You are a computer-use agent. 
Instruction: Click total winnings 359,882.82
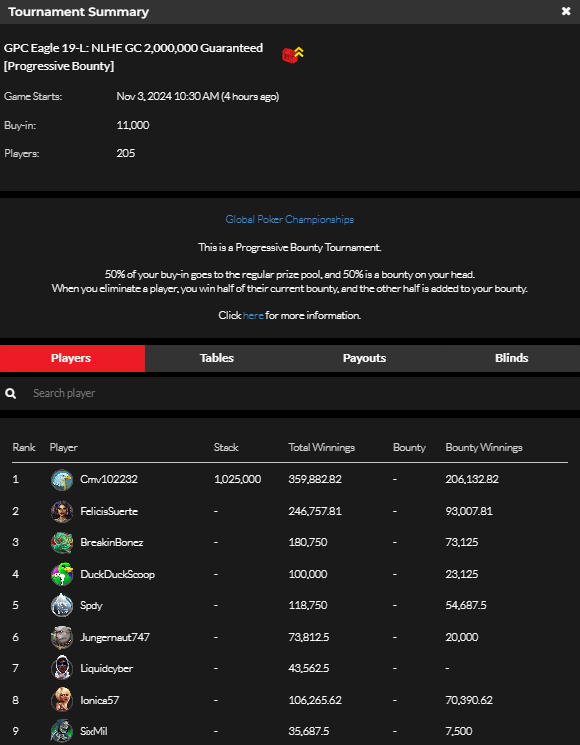coord(315,479)
